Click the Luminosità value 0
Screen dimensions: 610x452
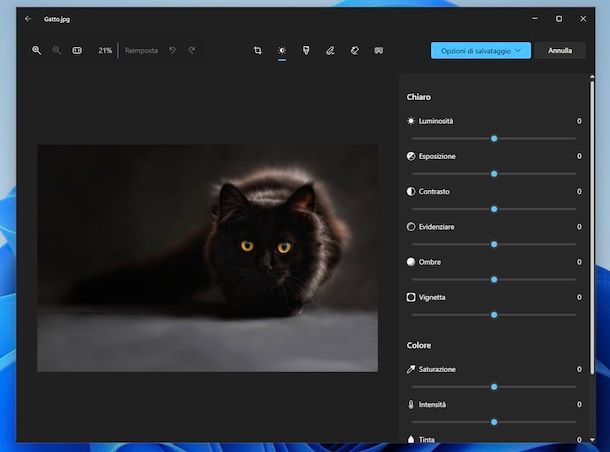(579, 121)
